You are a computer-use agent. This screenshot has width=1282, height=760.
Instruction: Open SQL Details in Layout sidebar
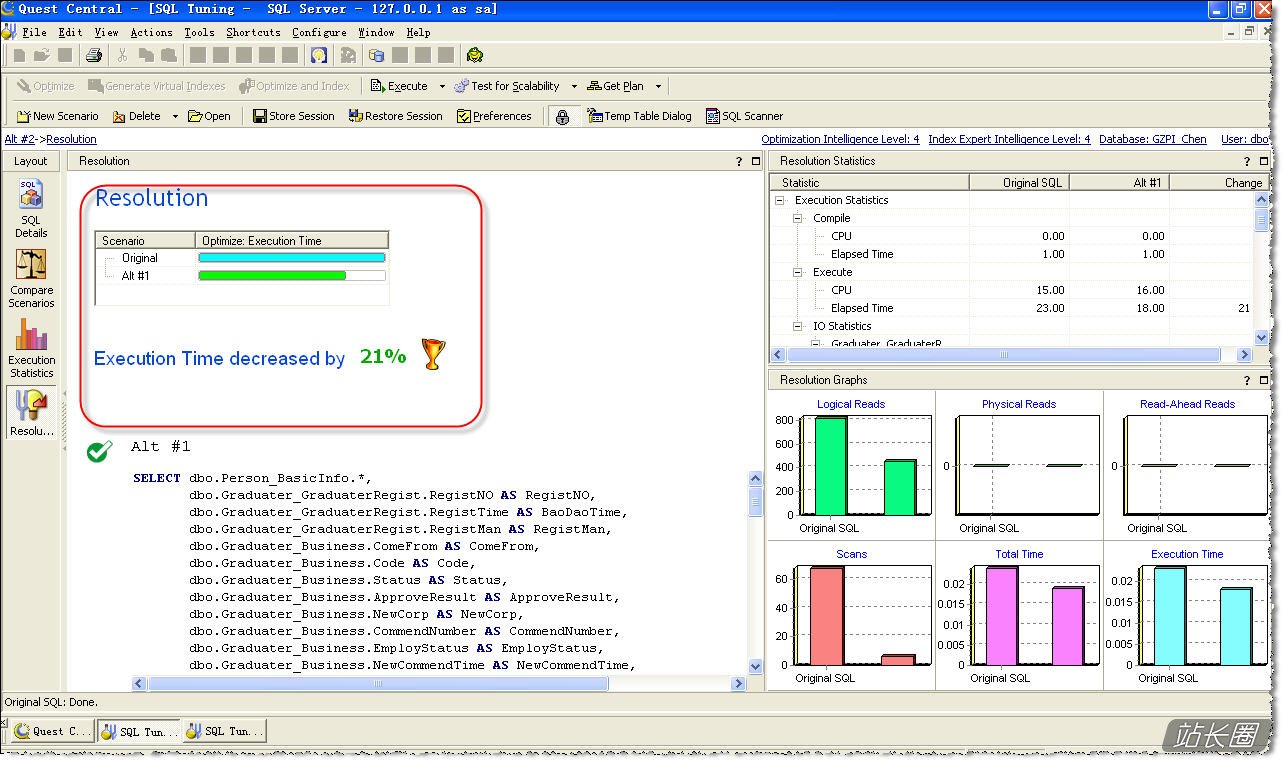click(x=31, y=208)
